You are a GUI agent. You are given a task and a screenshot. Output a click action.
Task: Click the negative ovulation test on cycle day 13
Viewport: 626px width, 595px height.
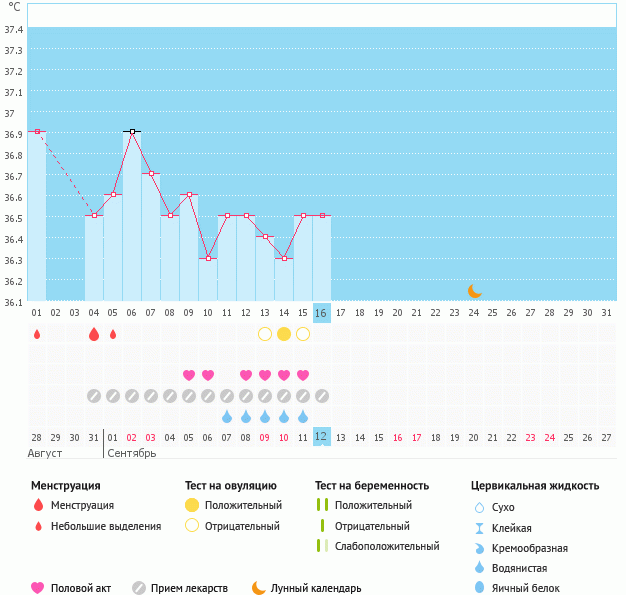[x=265, y=334]
